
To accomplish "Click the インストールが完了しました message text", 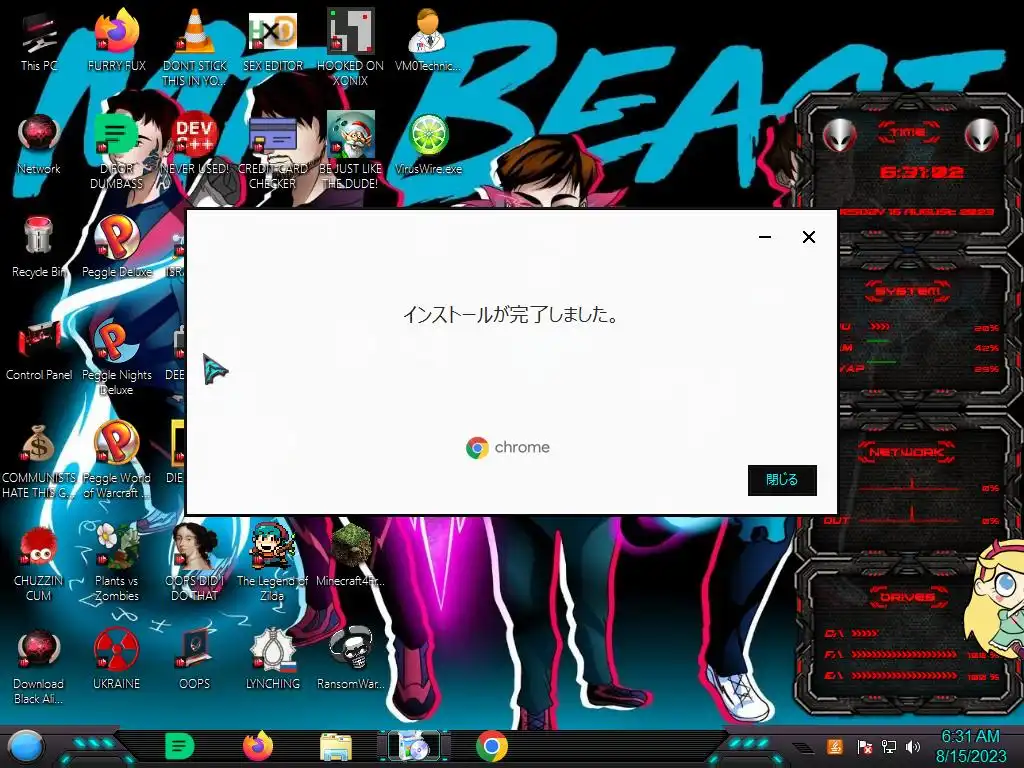I will click(x=511, y=315).
